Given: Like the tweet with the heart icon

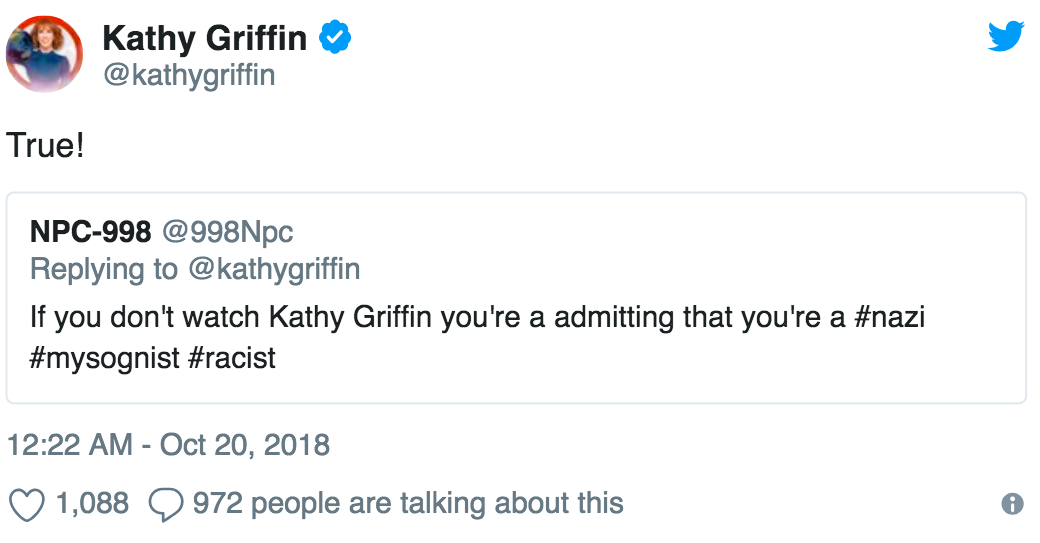Looking at the screenshot, I should (27, 503).
